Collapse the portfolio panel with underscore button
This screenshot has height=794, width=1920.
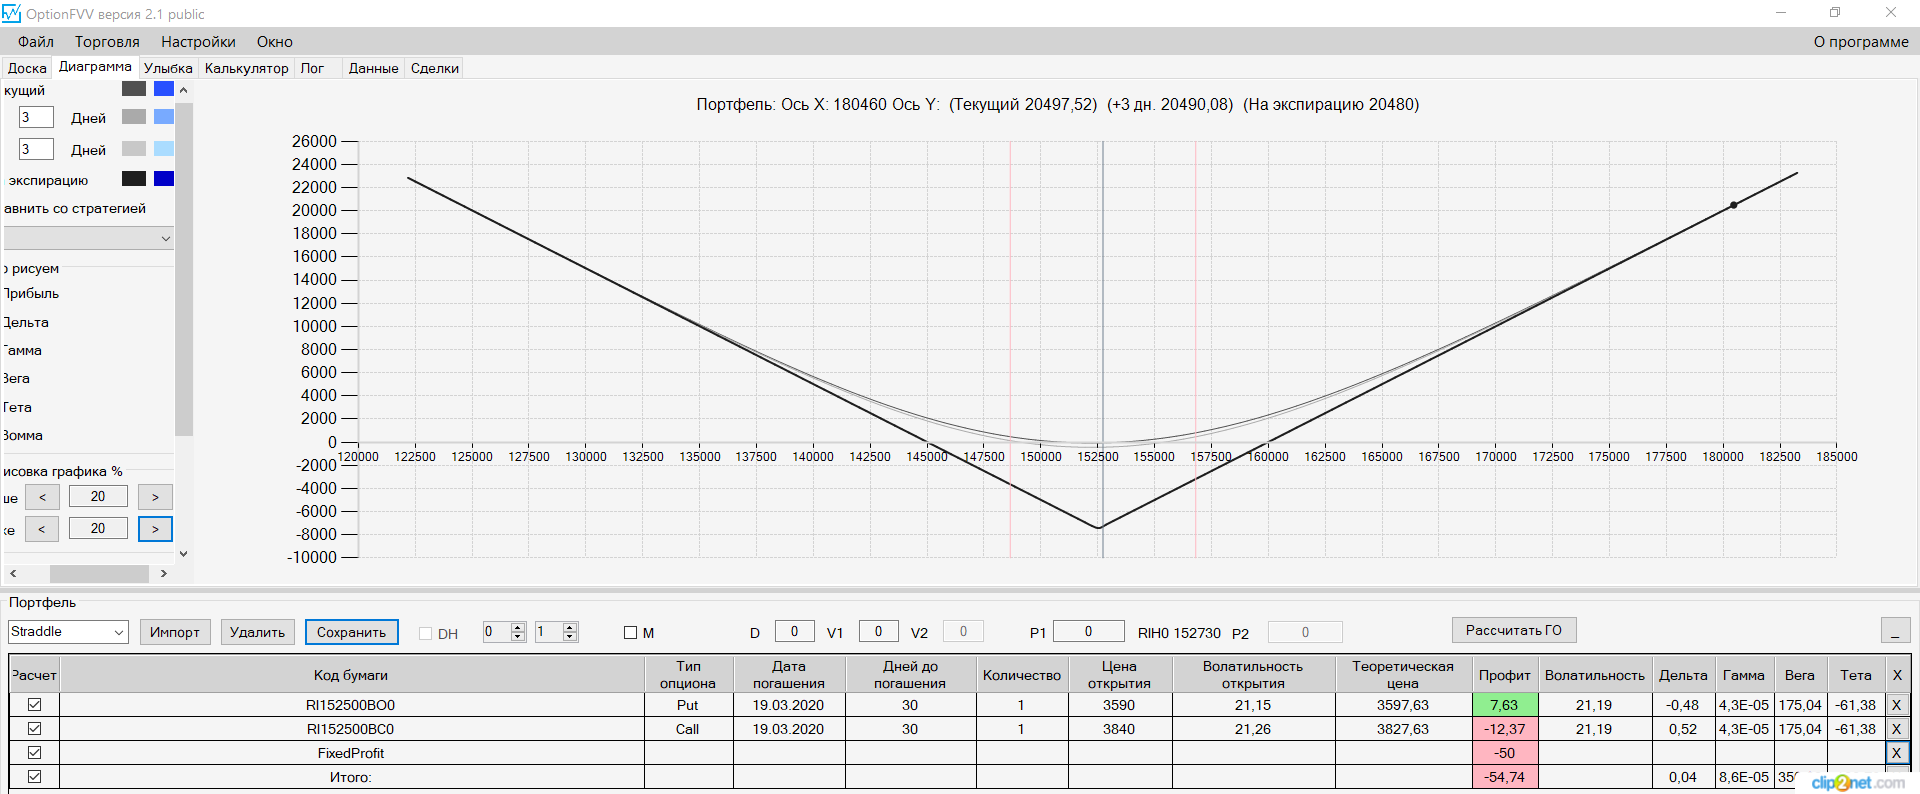(x=1895, y=631)
